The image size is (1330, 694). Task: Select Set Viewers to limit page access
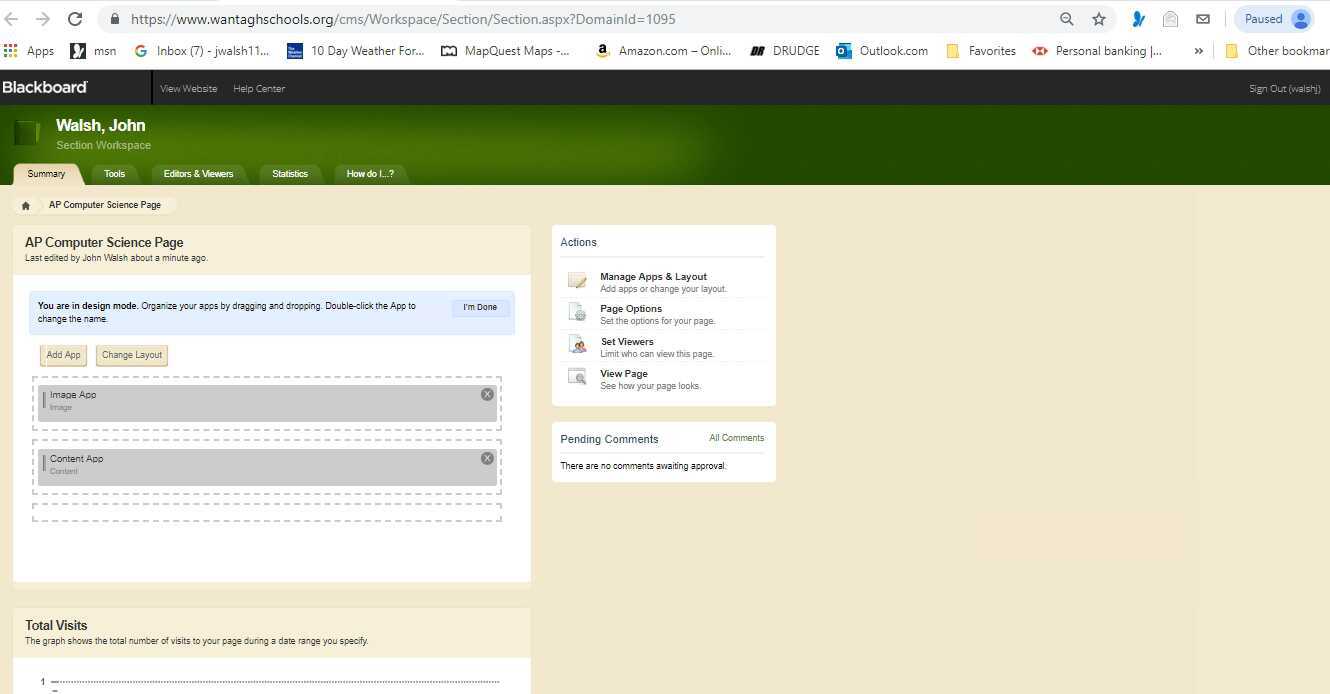point(626,341)
